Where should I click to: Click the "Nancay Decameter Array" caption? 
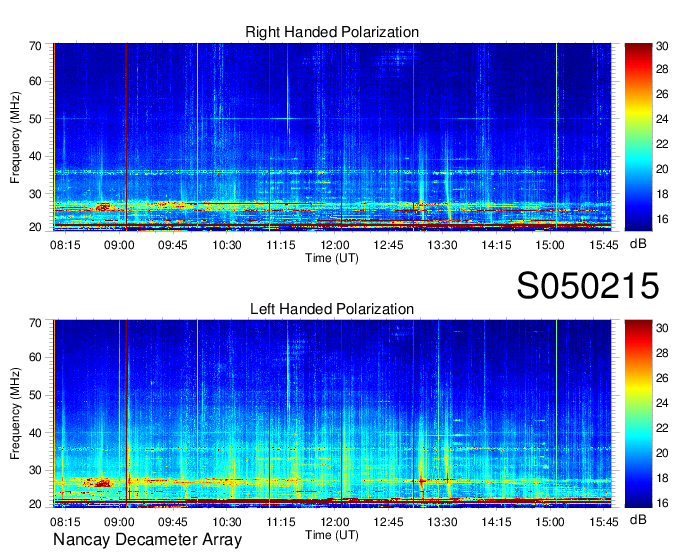click(147, 540)
